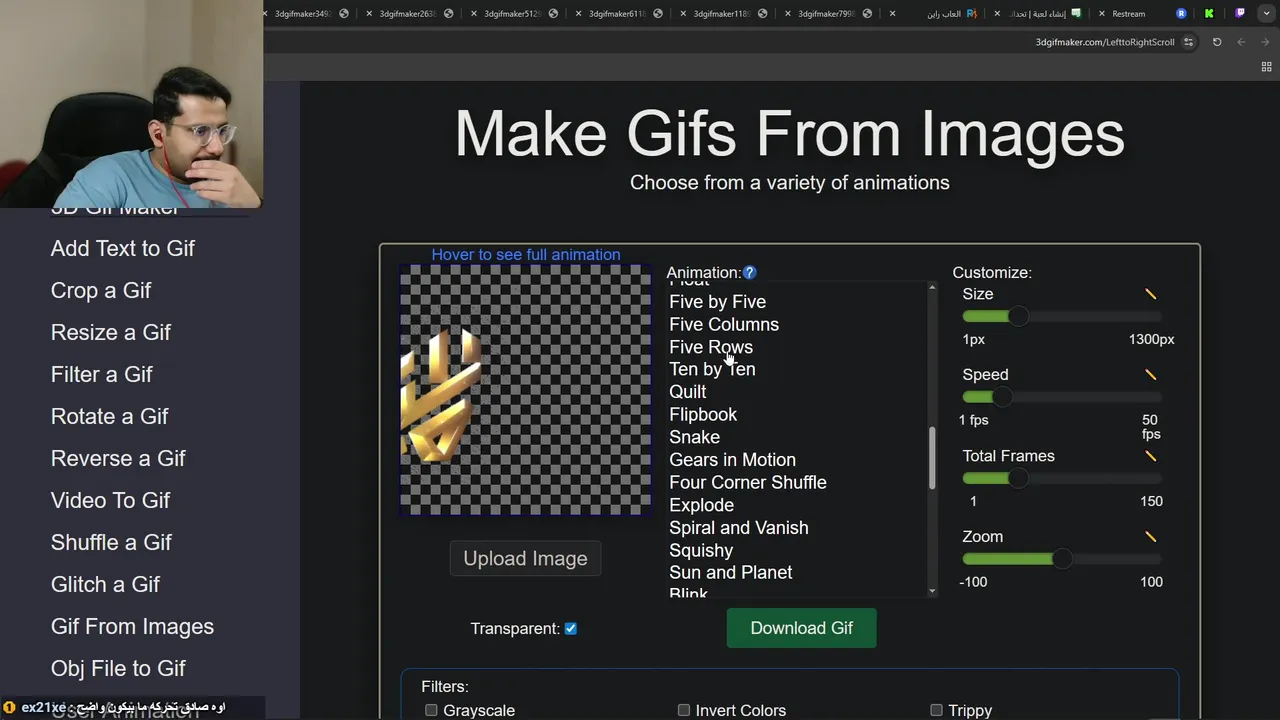The width and height of the screenshot is (1280, 720).
Task: Open Rotate a Gif sidebar link
Action: [110, 416]
